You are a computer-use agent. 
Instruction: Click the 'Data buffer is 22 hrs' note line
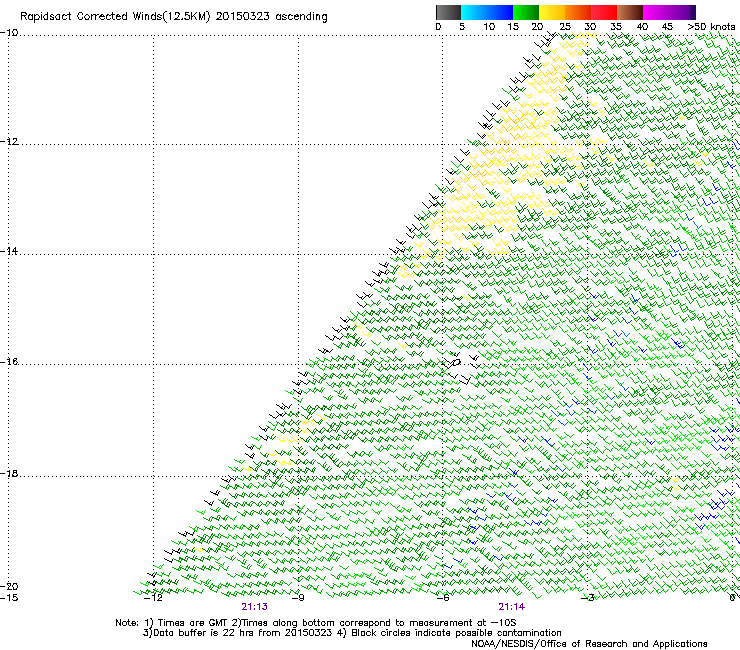coord(352,633)
